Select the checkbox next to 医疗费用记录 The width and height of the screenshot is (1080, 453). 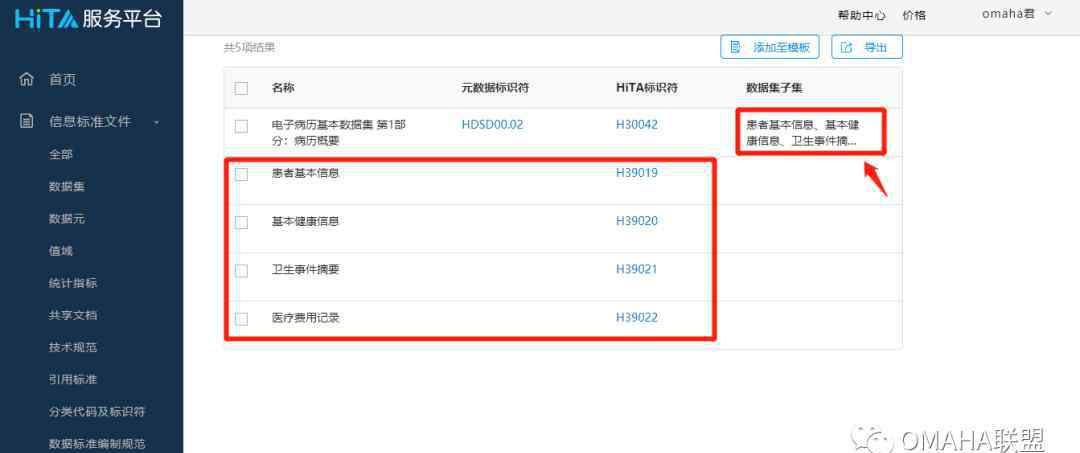pyautogui.click(x=241, y=318)
